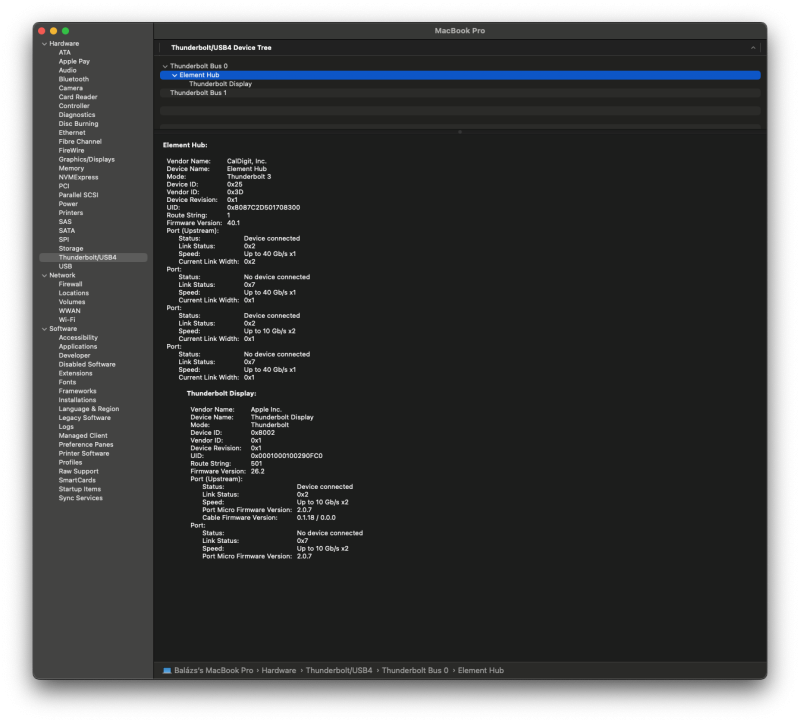Open Power information
Image resolution: width=800 pixels, height=723 pixels.
tap(68, 204)
